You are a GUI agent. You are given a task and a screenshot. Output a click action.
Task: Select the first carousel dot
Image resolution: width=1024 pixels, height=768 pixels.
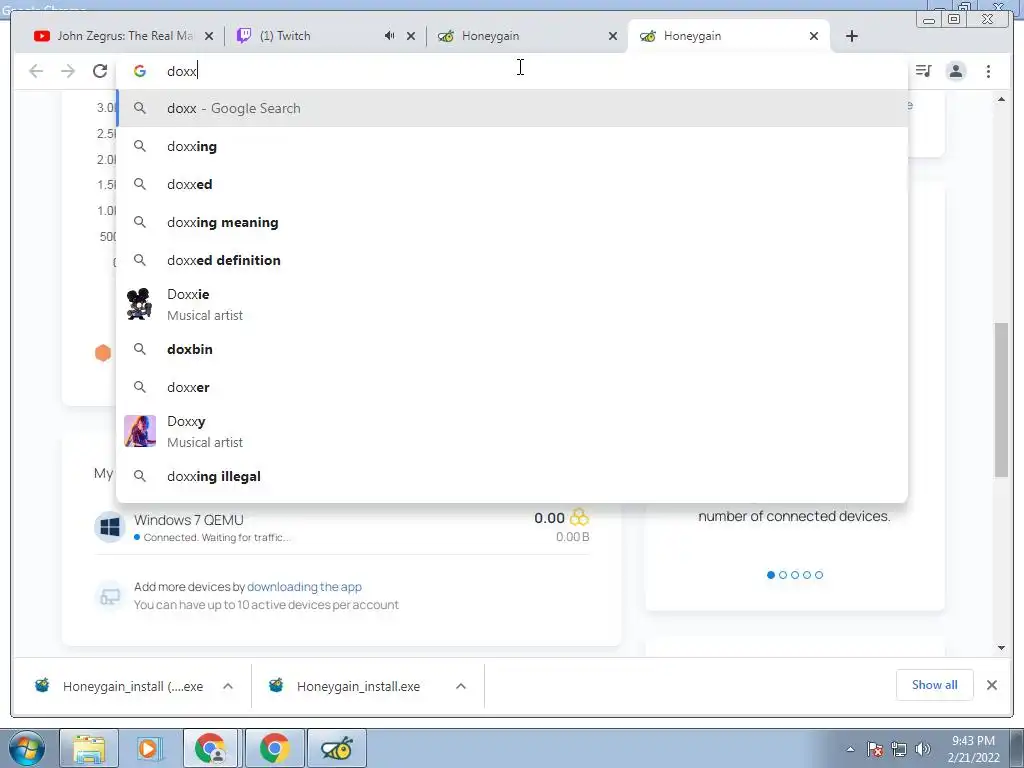click(771, 575)
